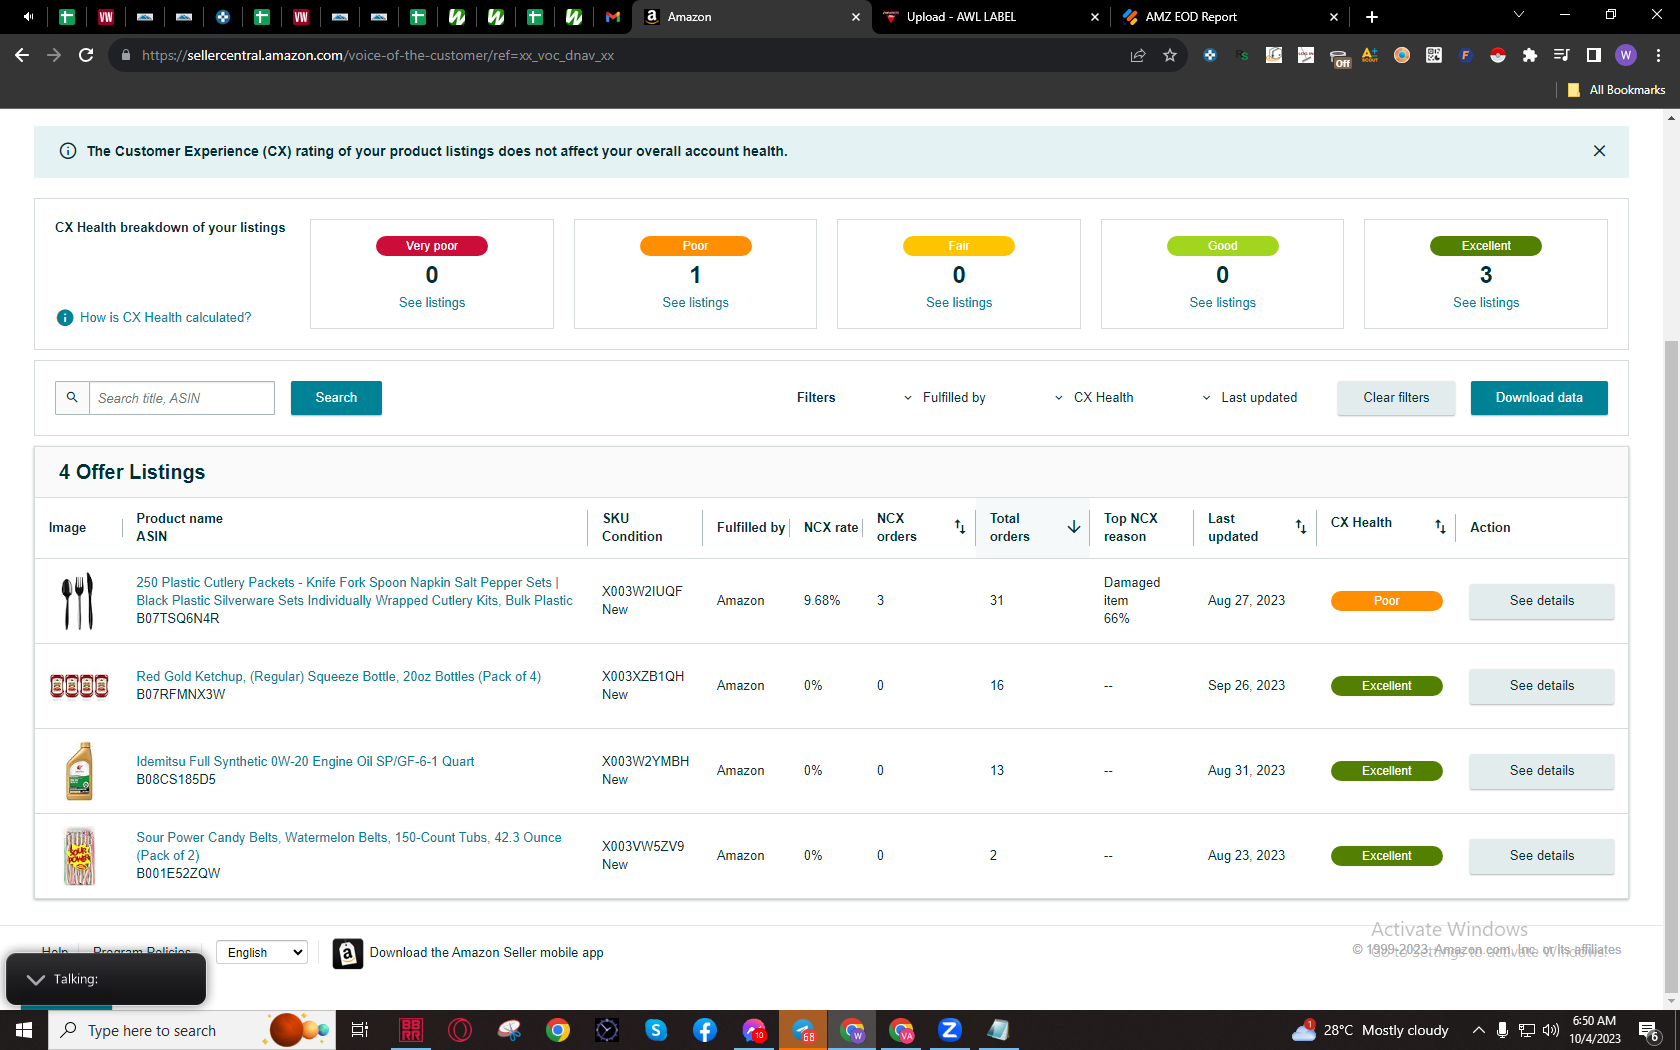
Task: Open the Red Gold Ketchup listing
Action: [x=339, y=677]
